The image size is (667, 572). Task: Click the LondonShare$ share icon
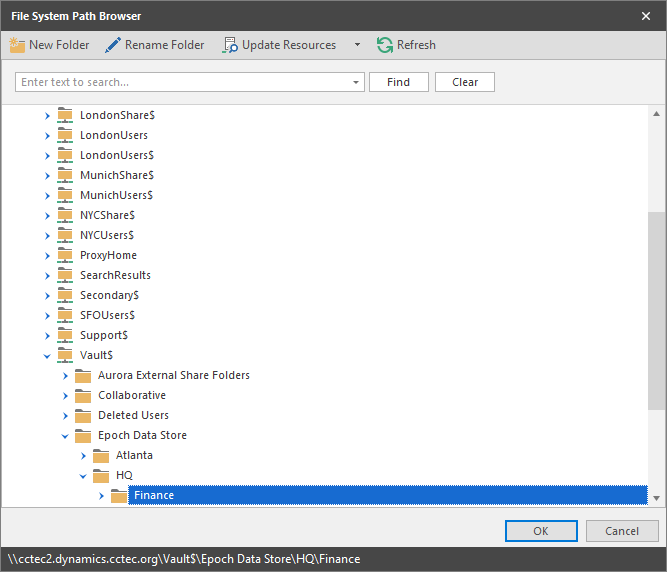[x=65, y=116]
